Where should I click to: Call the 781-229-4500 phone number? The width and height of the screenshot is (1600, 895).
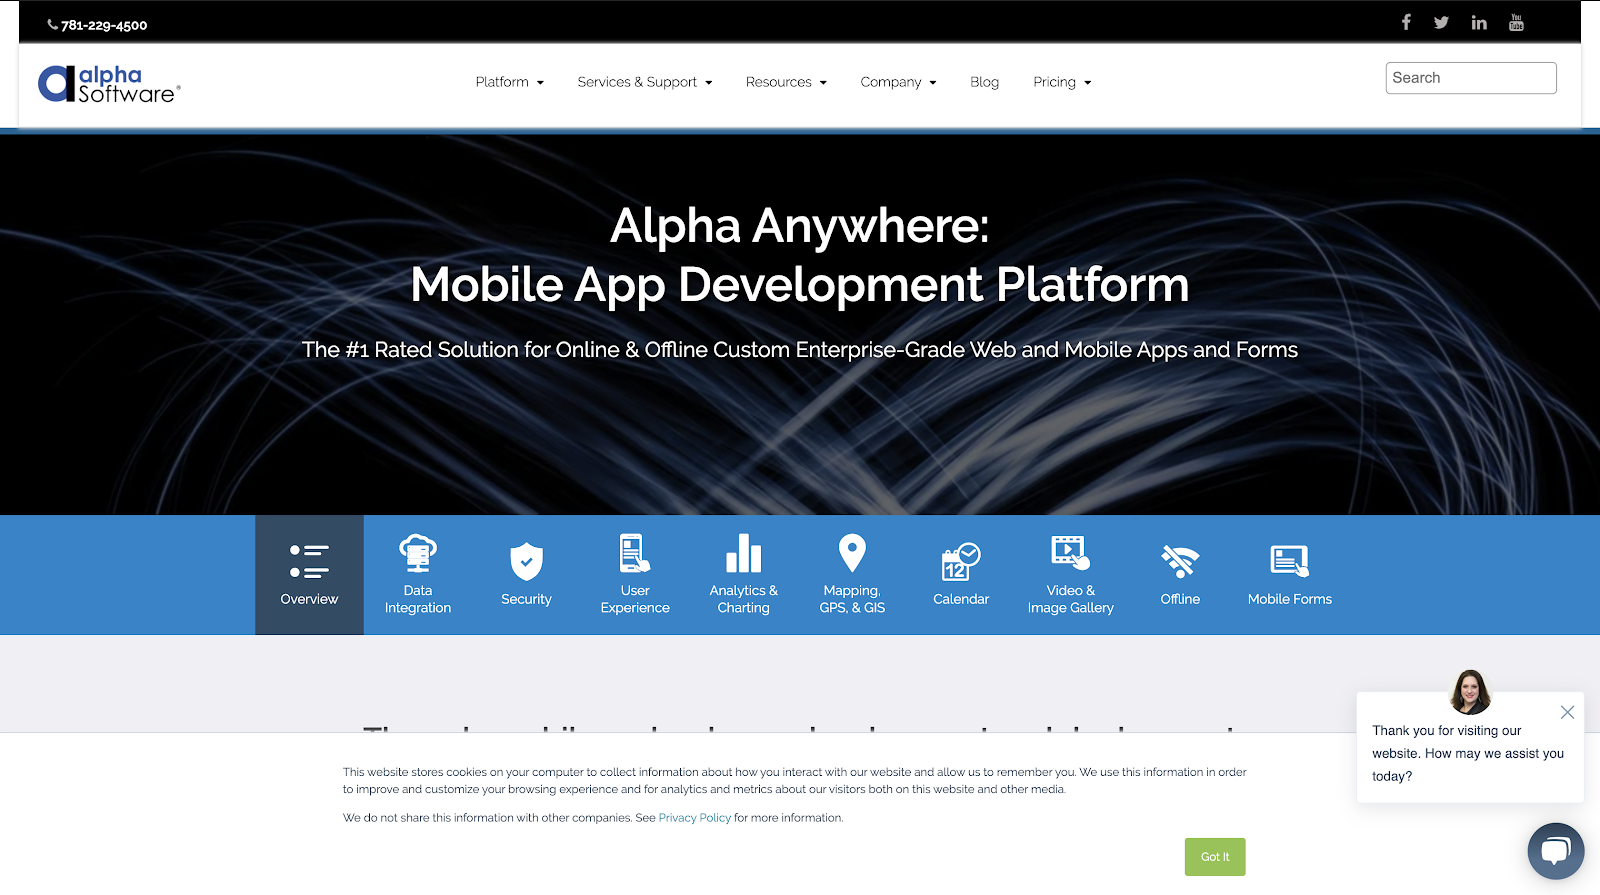tap(104, 25)
